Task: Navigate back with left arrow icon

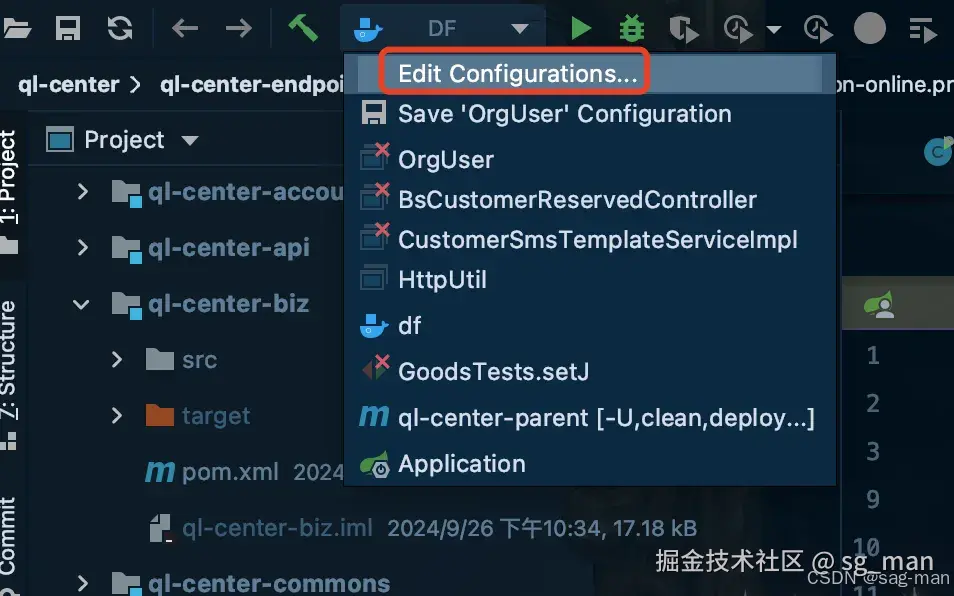Action: 185,28
